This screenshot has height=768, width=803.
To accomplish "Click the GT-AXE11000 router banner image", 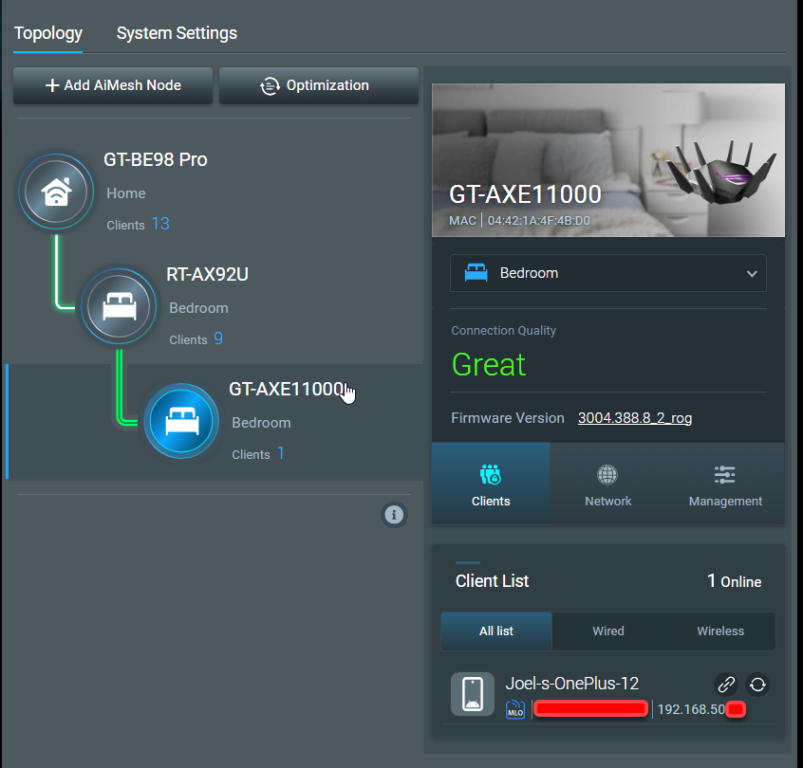I will (608, 160).
